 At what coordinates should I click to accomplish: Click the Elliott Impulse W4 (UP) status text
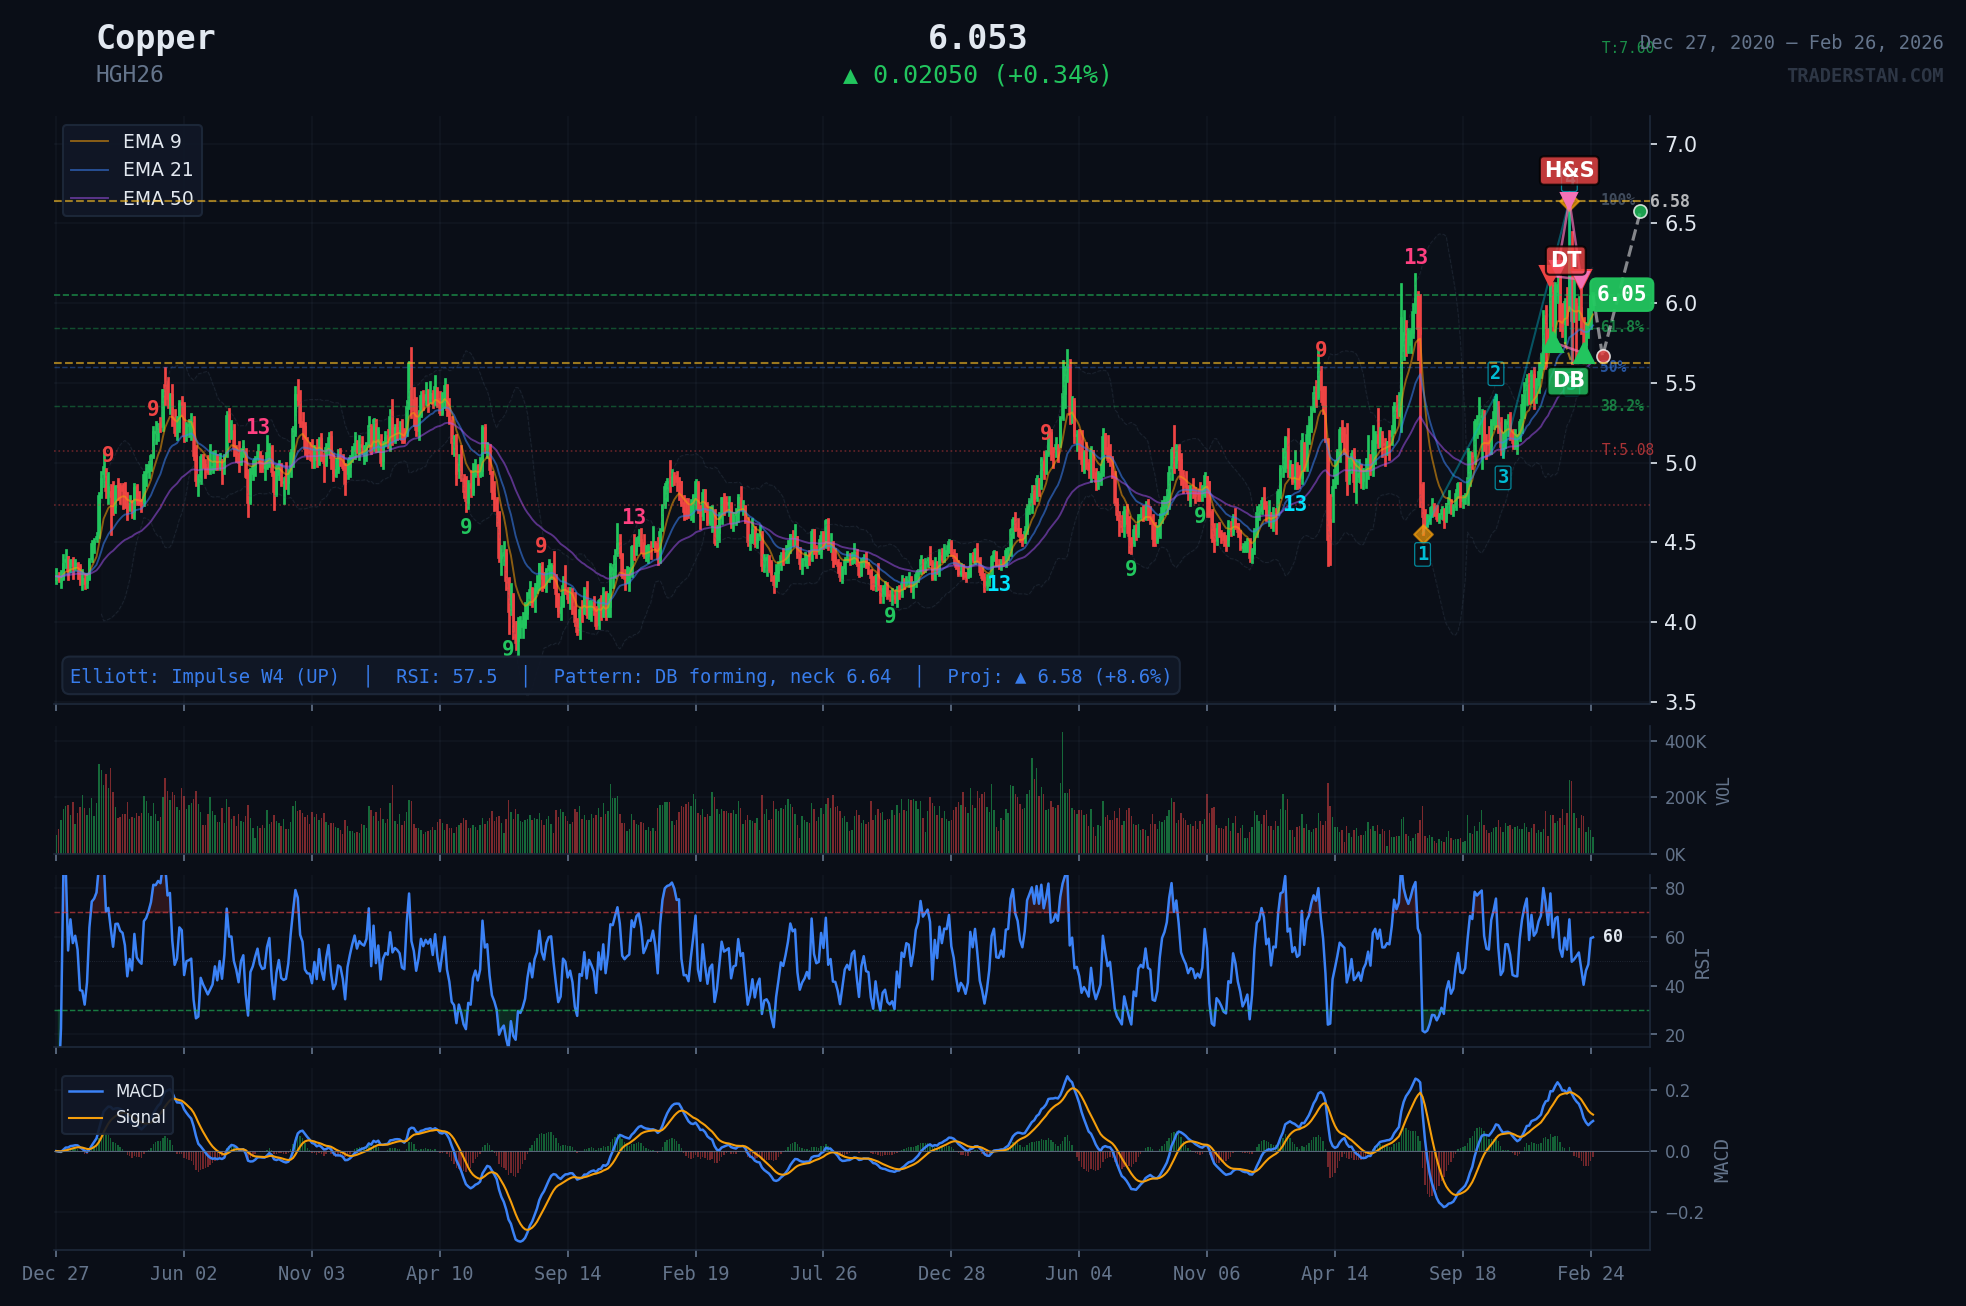coord(204,676)
